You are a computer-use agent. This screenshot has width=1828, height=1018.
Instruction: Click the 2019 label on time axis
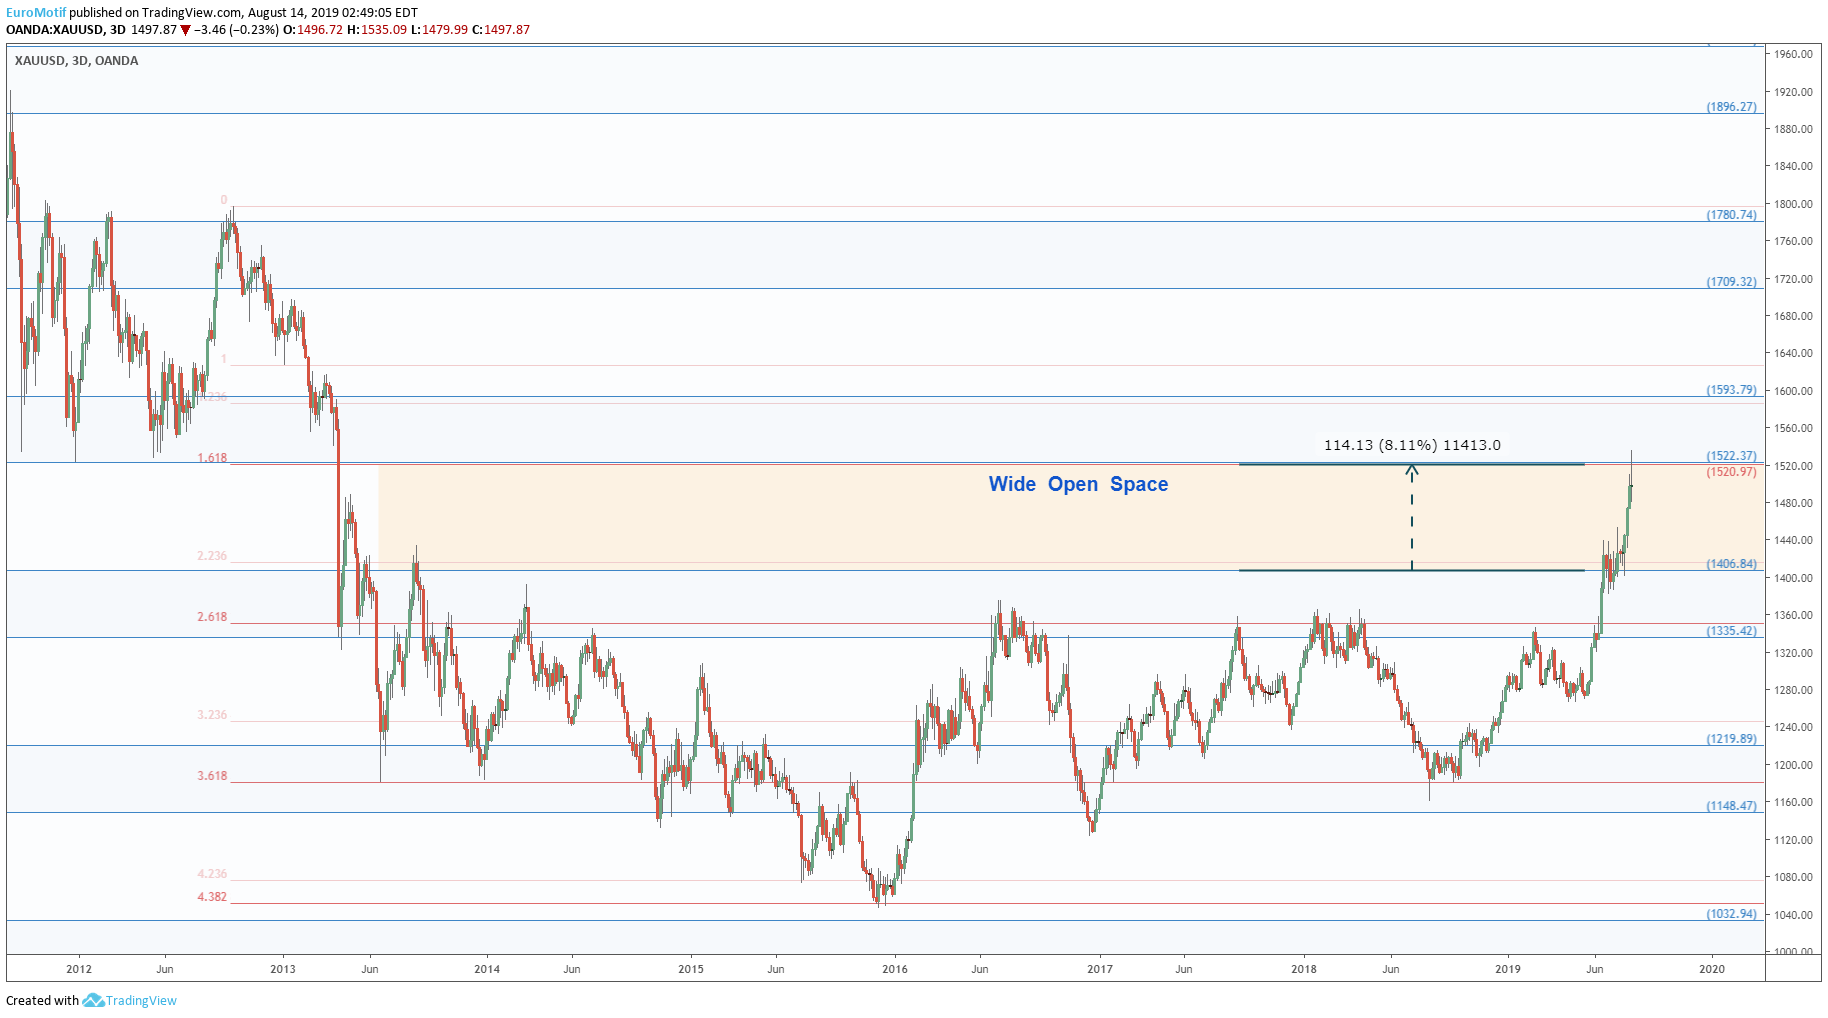pyautogui.click(x=1507, y=969)
